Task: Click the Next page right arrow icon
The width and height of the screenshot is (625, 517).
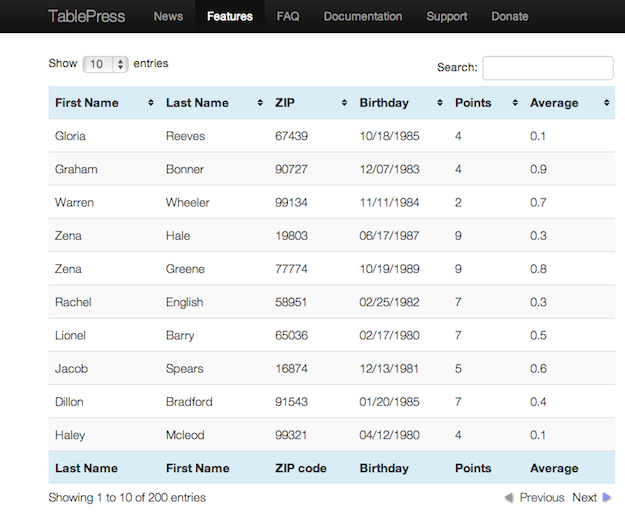Action: [x=607, y=497]
